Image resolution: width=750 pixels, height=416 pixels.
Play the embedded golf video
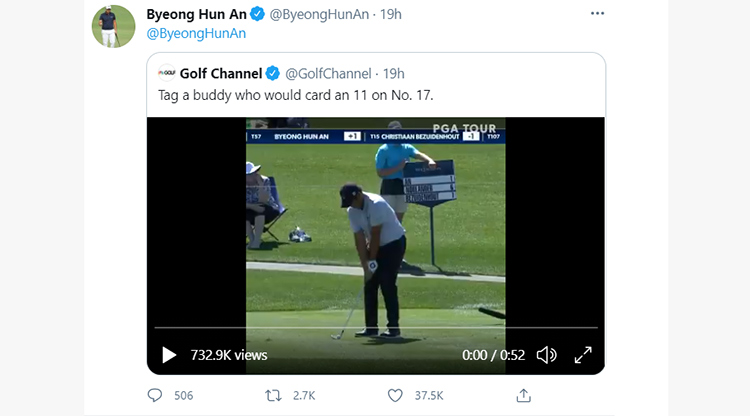pos(169,355)
